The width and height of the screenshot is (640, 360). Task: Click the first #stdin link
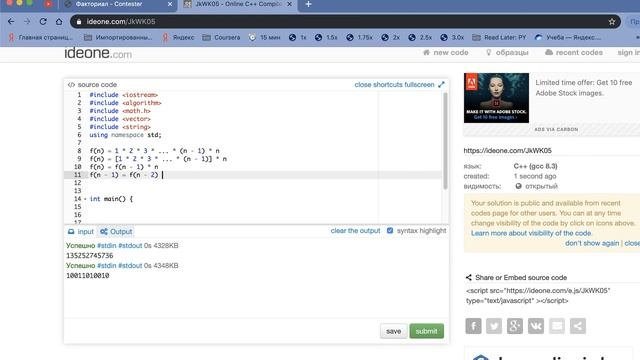[107, 246]
